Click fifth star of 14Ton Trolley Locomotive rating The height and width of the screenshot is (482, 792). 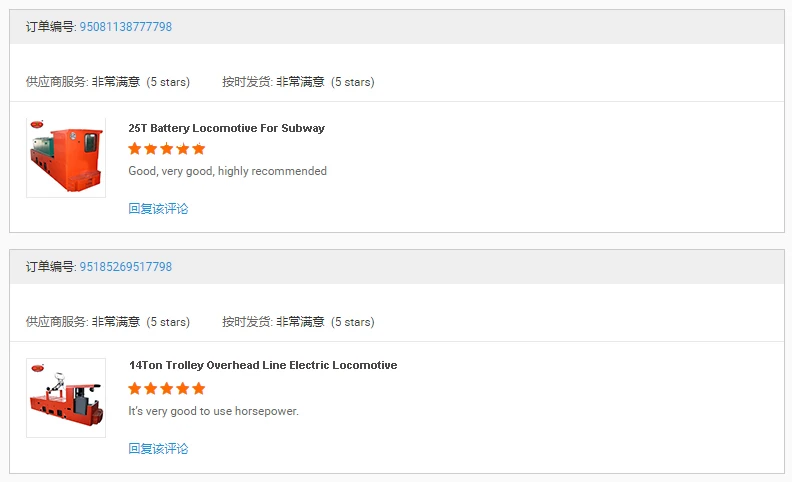point(199,388)
